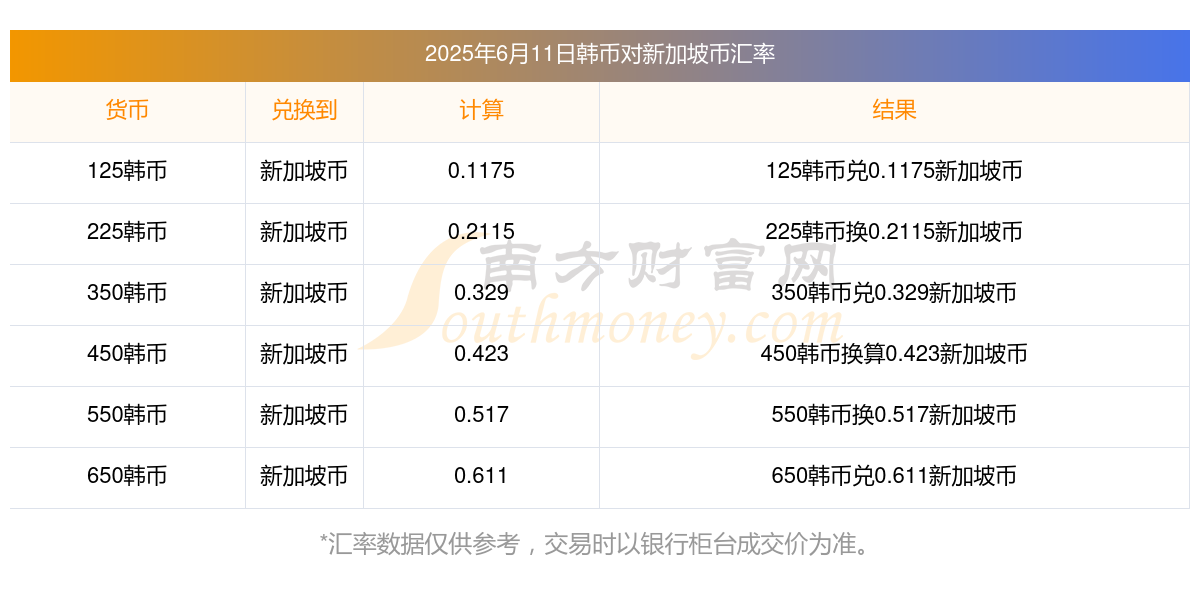Select 新加坡币 in the 650韩币 row
Image resolution: width=1200 pixels, height=600 pixels.
tap(304, 476)
